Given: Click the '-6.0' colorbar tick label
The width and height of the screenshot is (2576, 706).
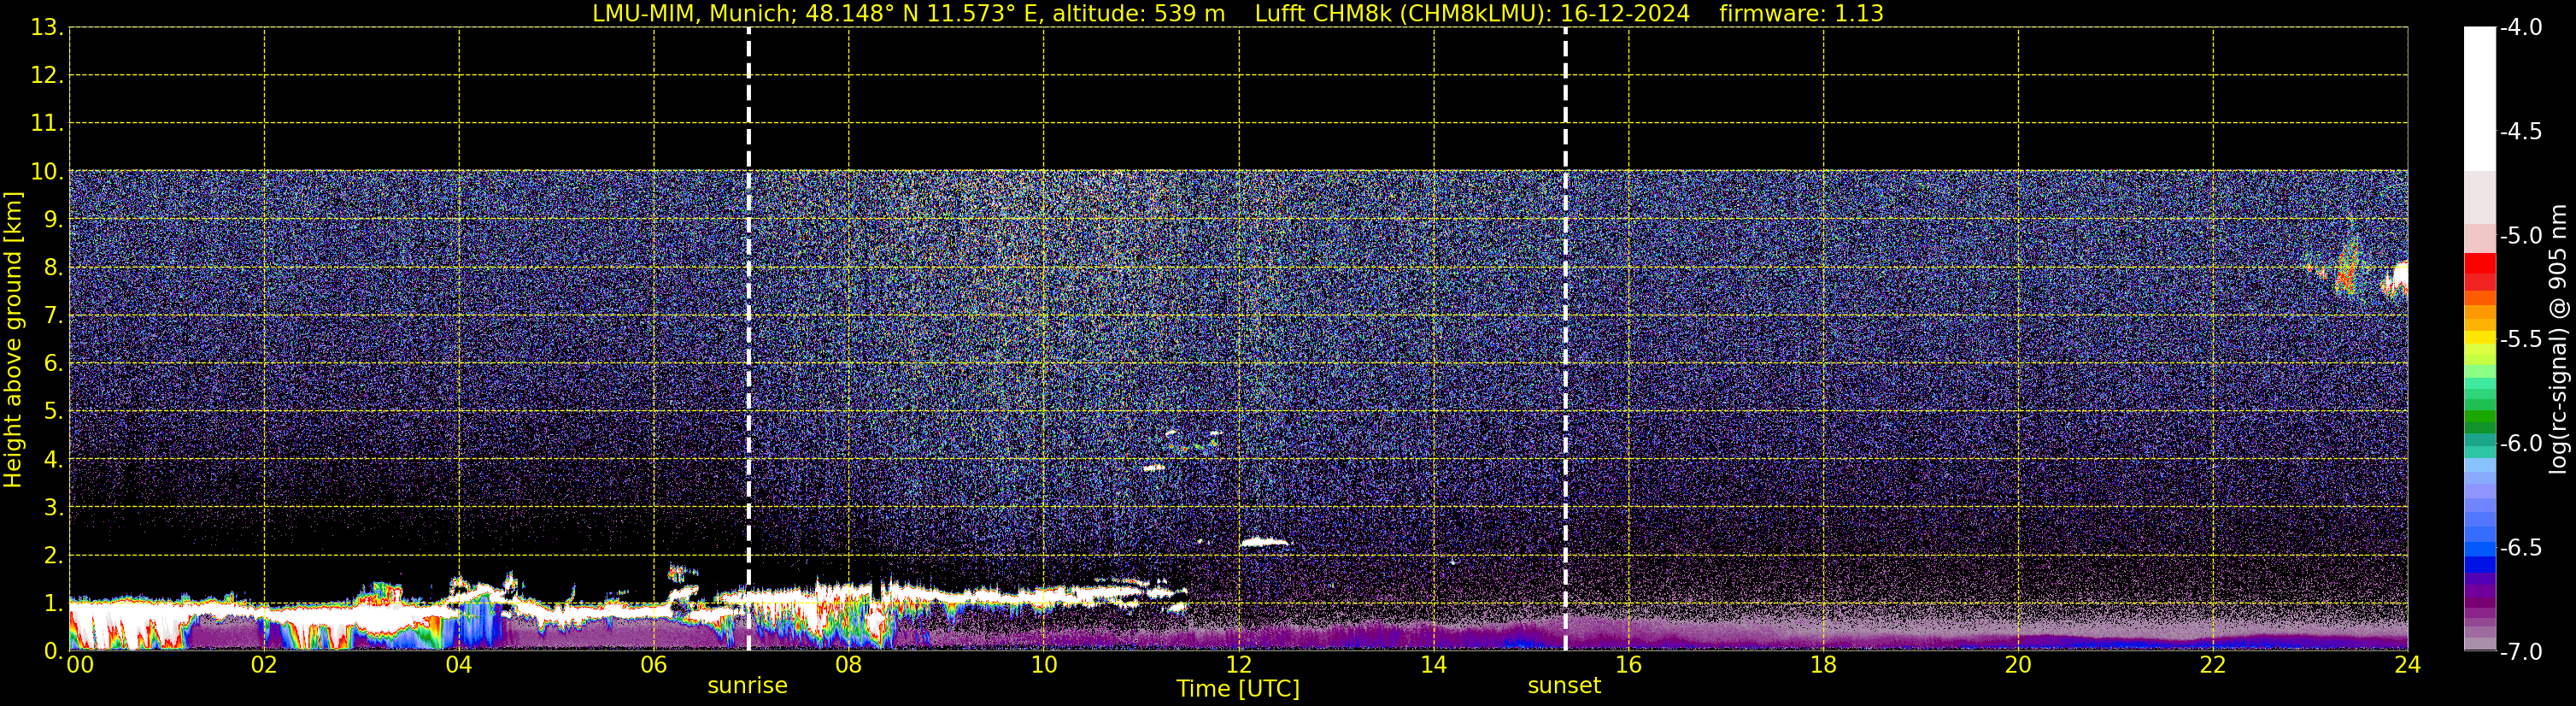Looking at the screenshot, I should pyautogui.click(x=2520, y=444).
